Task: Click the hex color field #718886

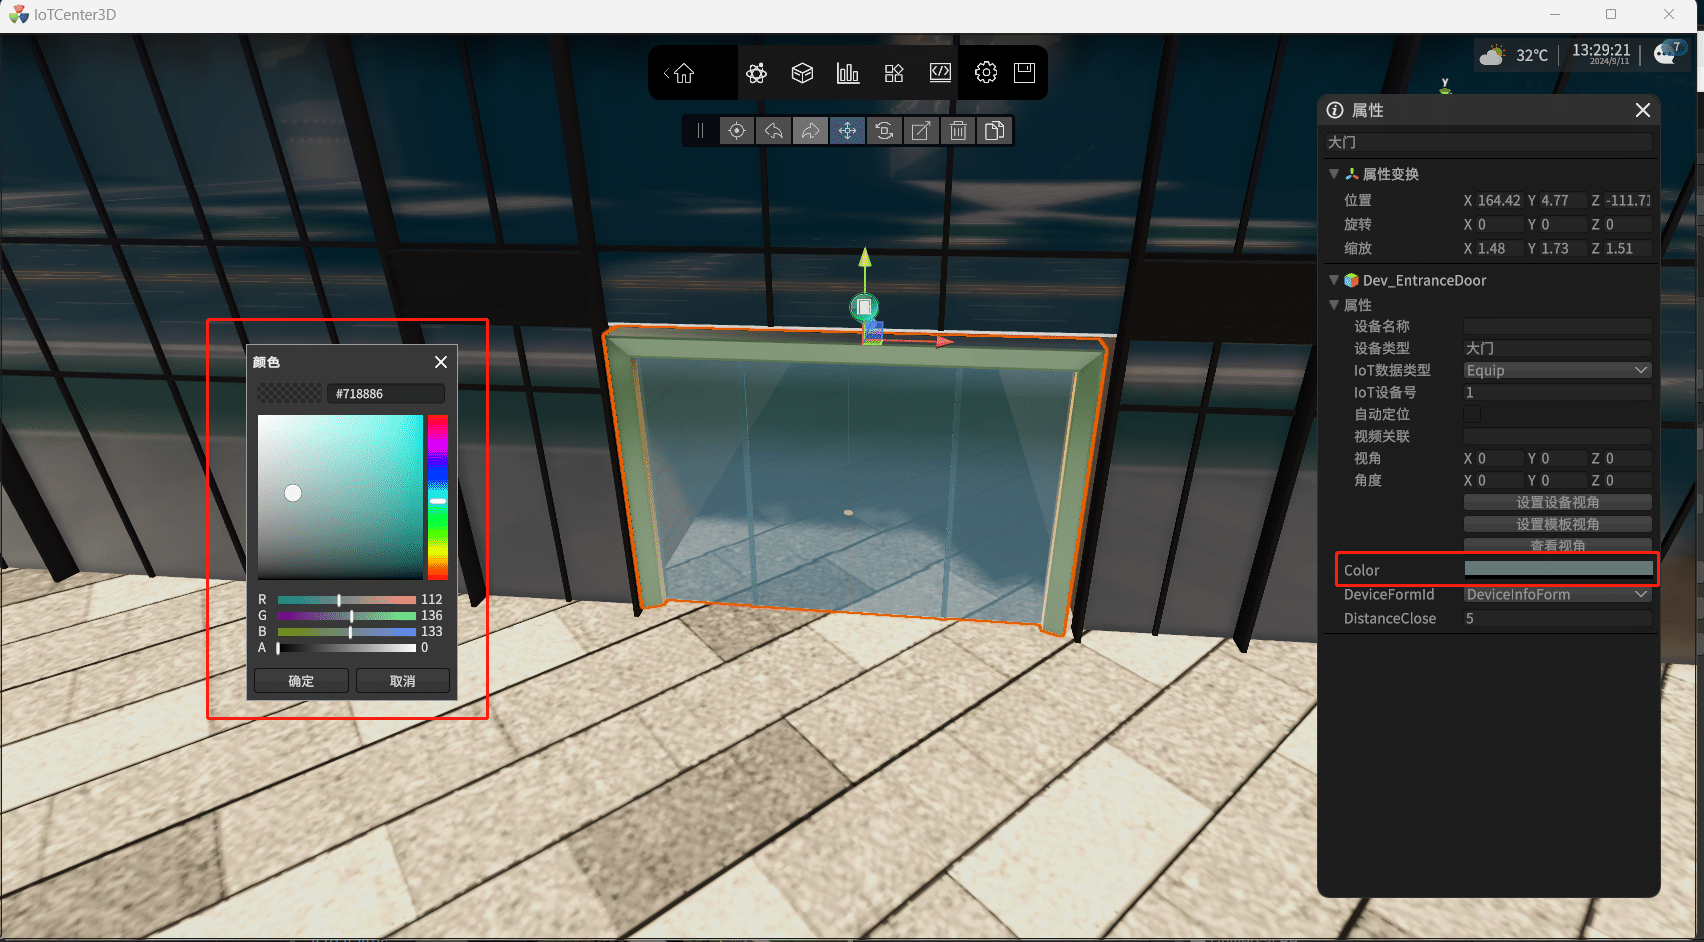Action: pyautogui.click(x=386, y=393)
